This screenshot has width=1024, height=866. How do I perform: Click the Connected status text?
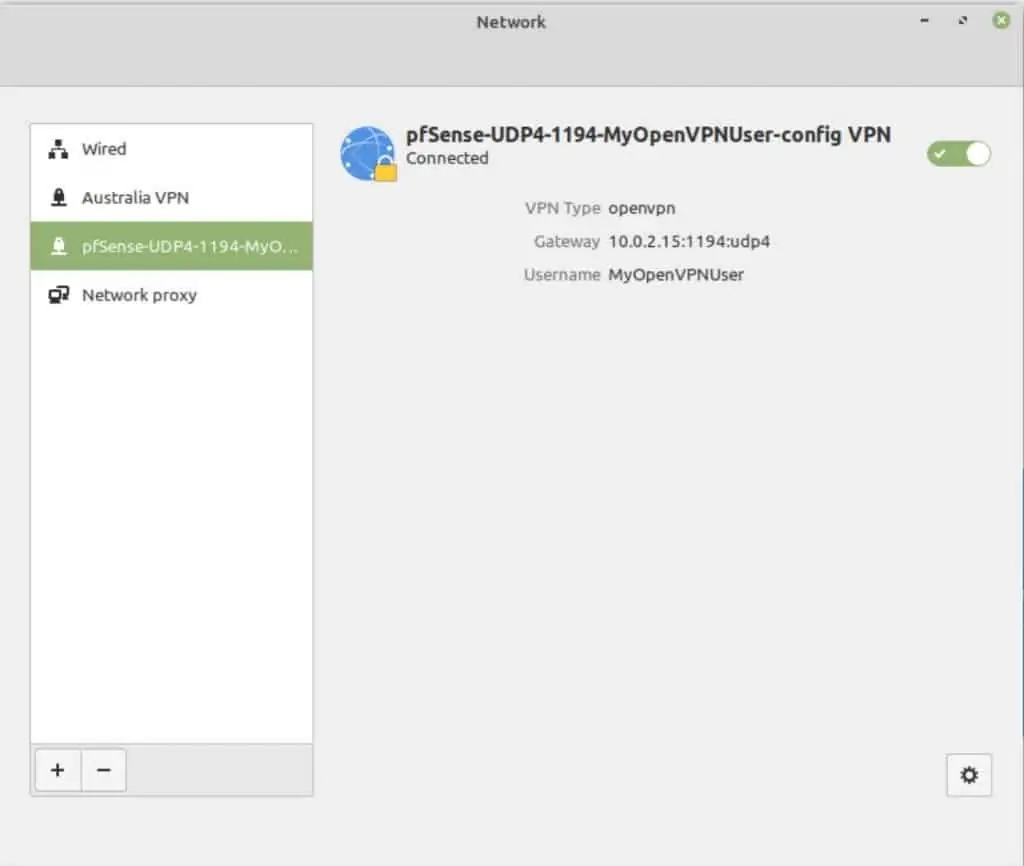click(x=447, y=158)
